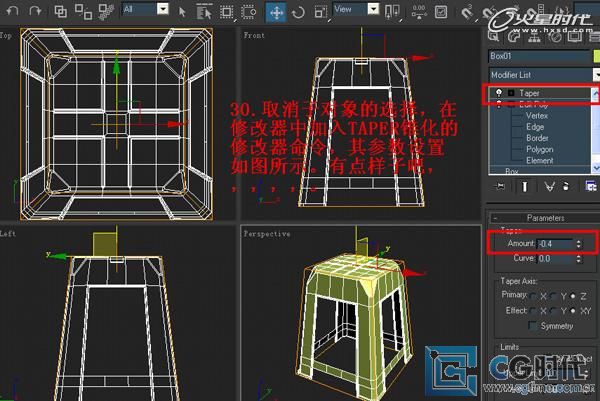Choose the Select Object arrow tool
This screenshot has height=401, width=600.
tap(182, 12)
